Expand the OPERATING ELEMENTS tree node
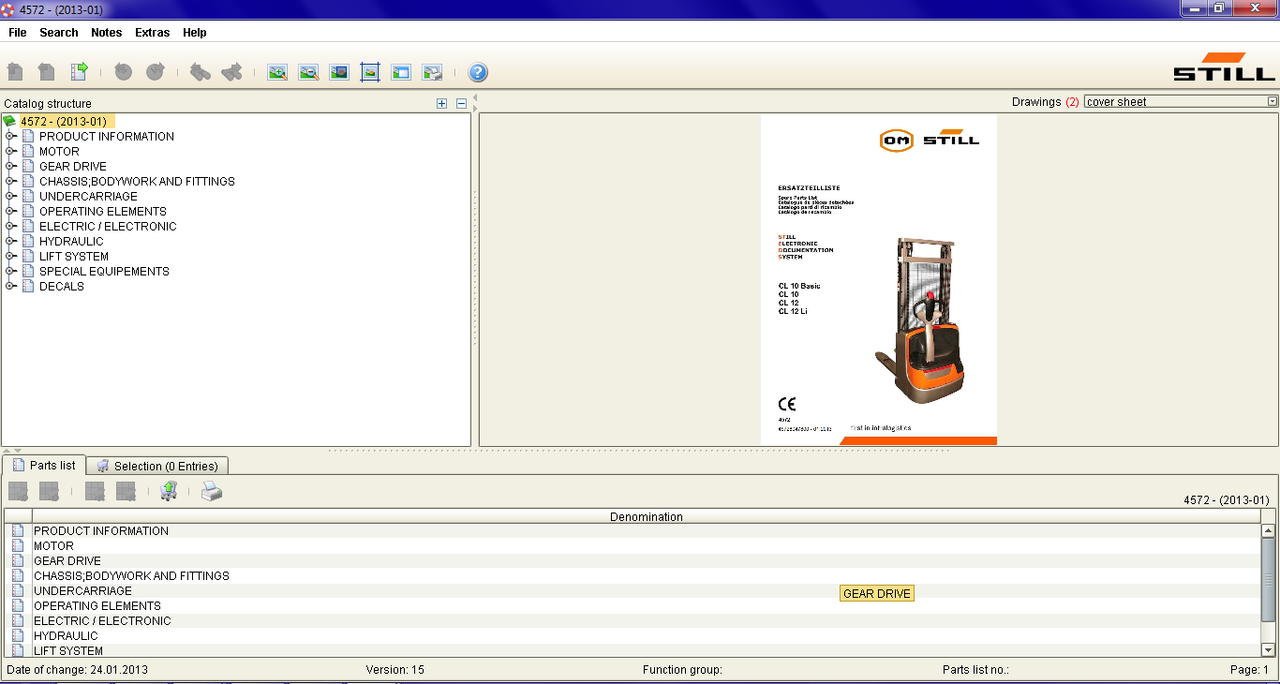The width and height of the screenshot is (1280, 684). 10,212
